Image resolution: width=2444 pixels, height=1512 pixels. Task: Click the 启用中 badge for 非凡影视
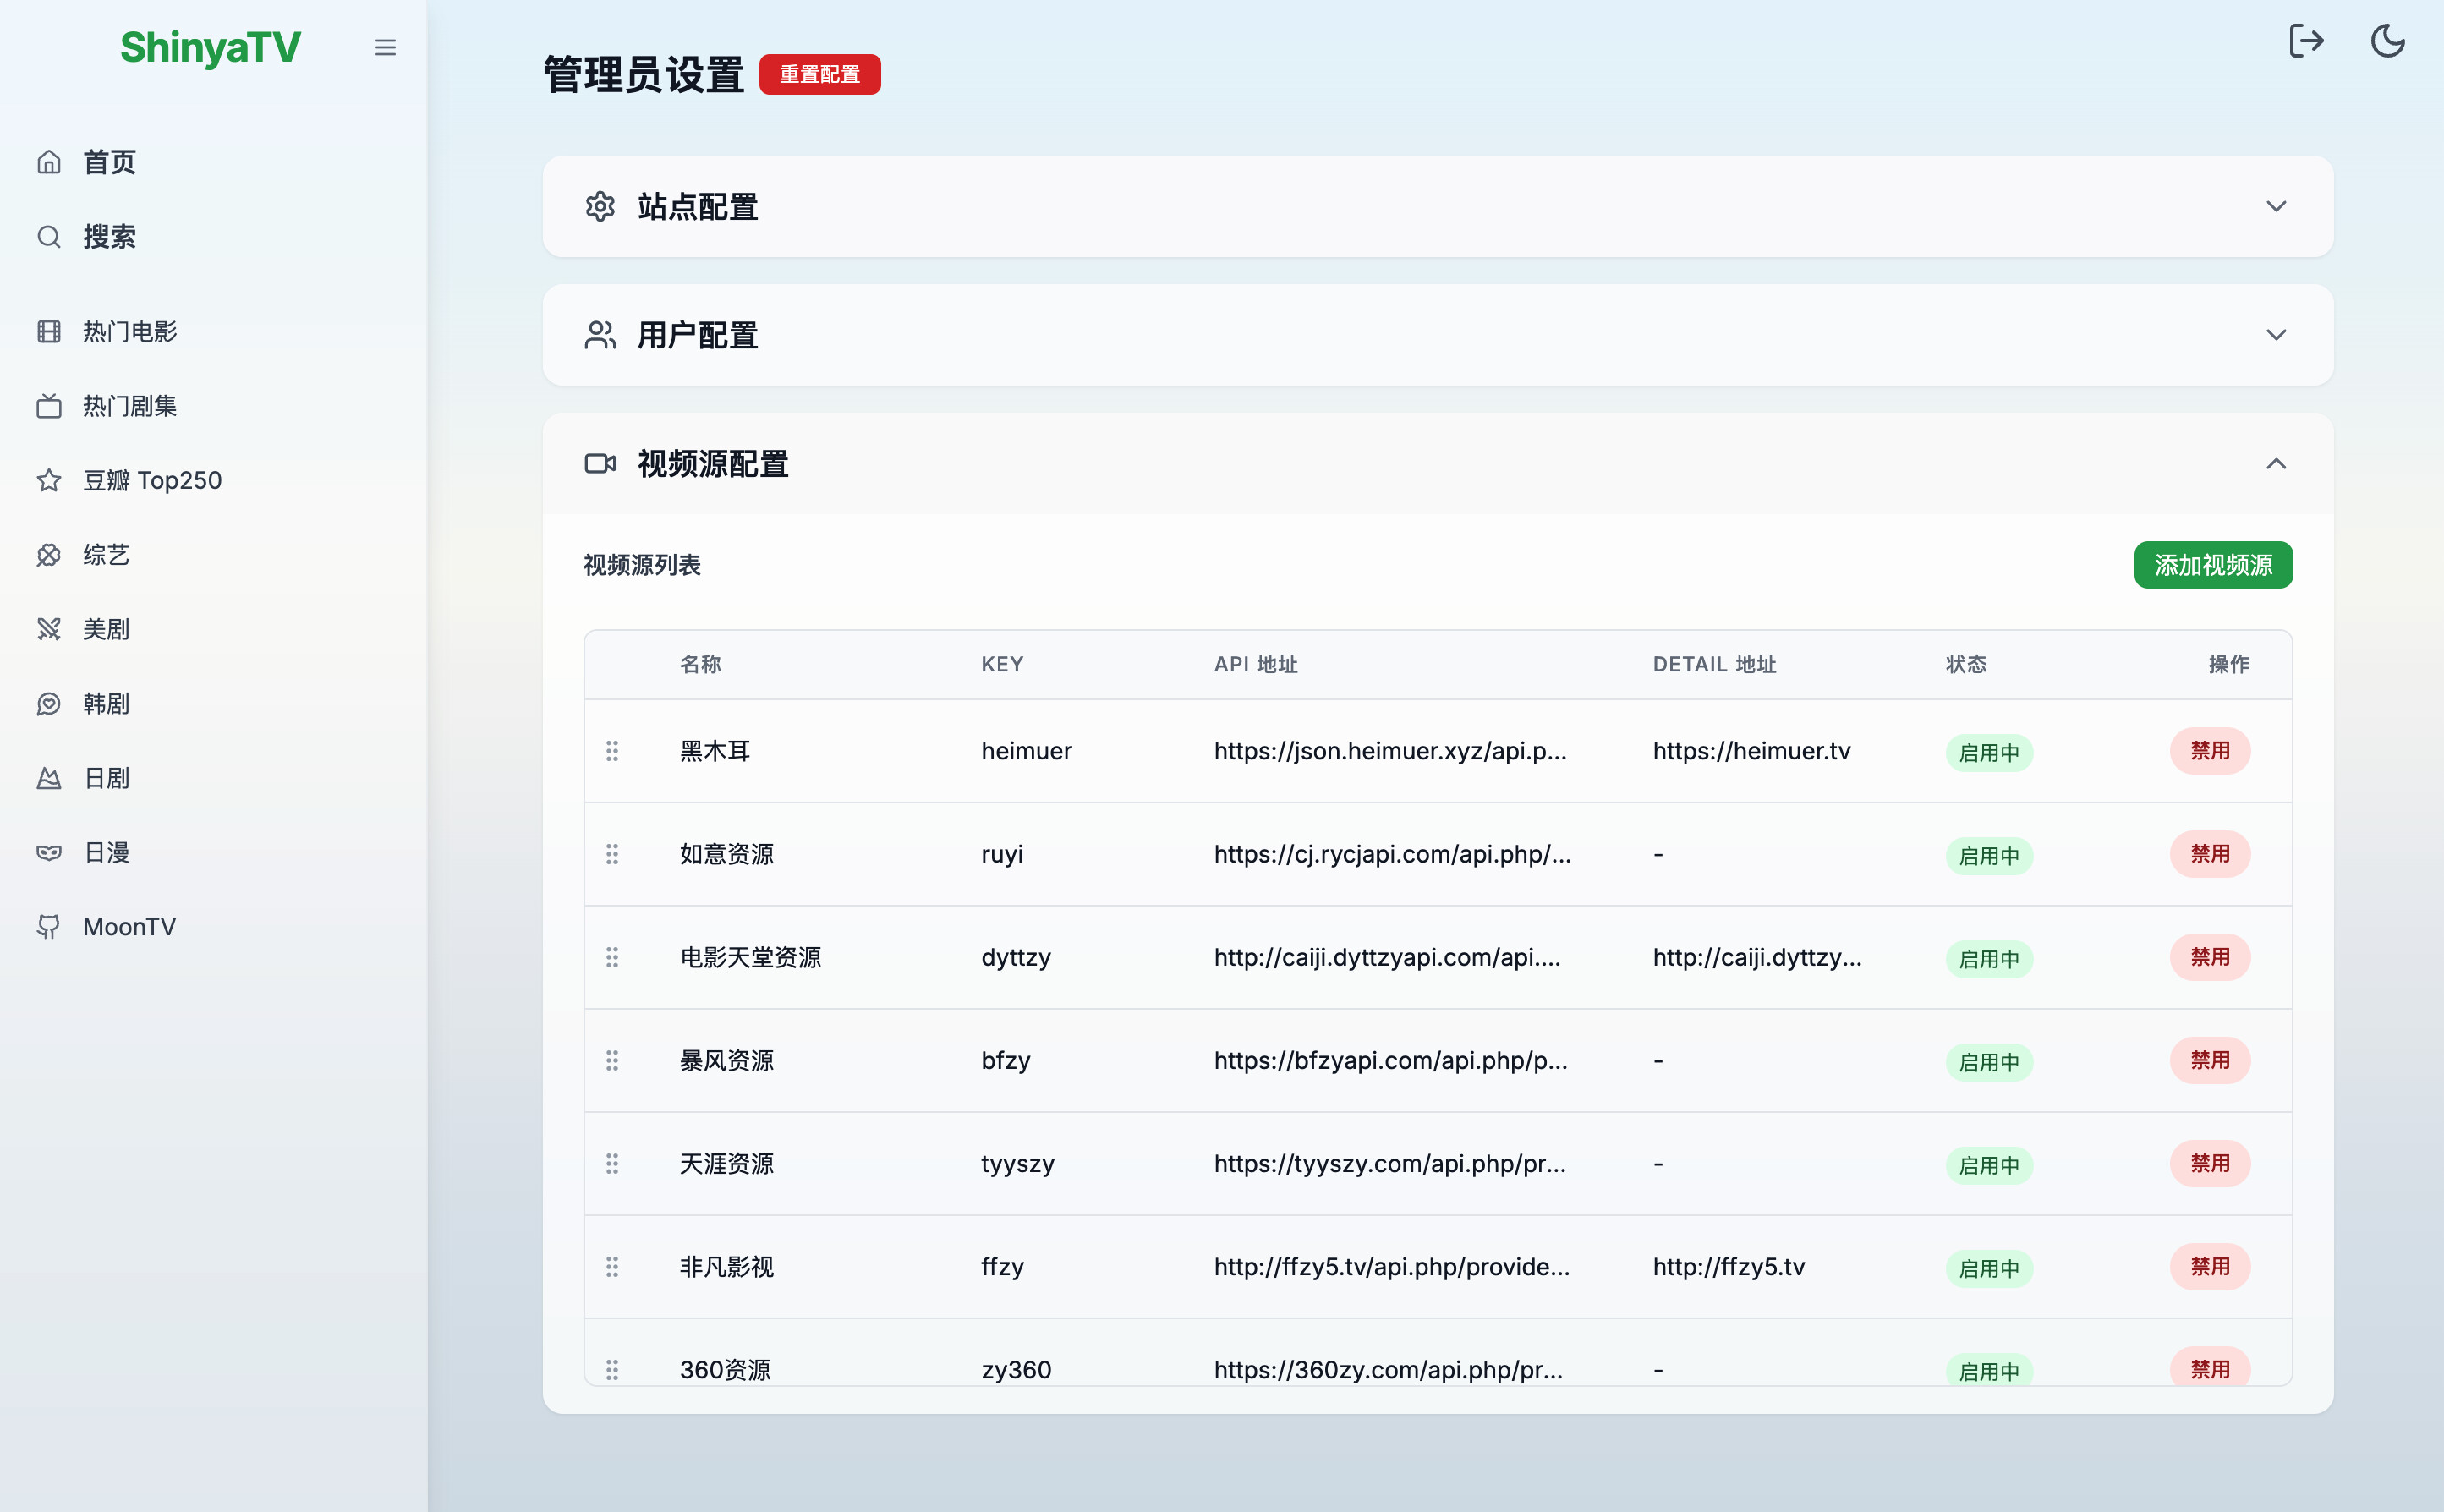click(1989, 1269)
